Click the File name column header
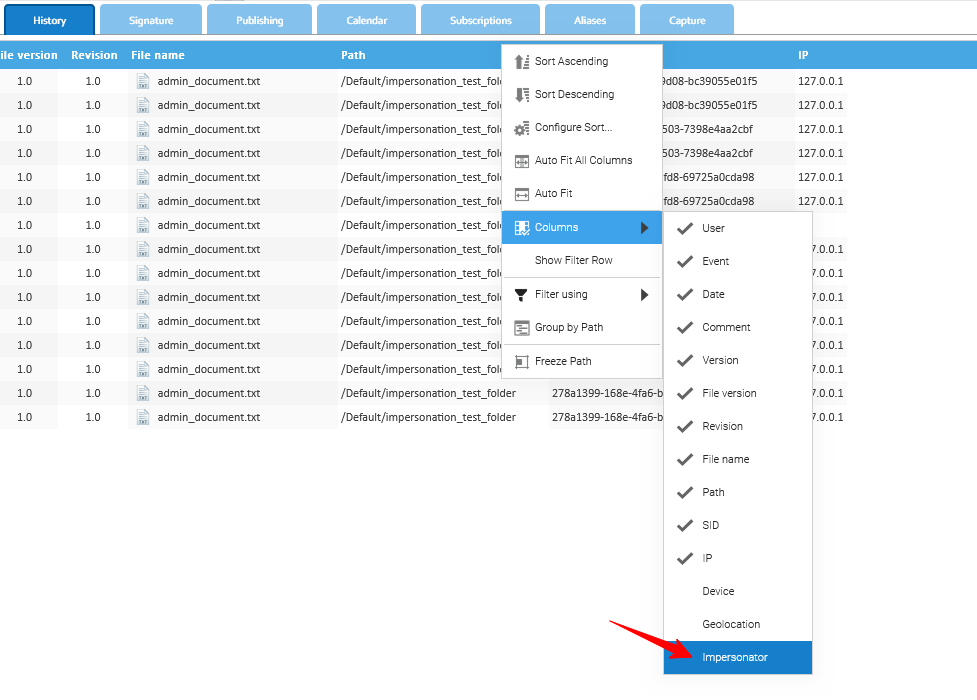 (158, 55)
